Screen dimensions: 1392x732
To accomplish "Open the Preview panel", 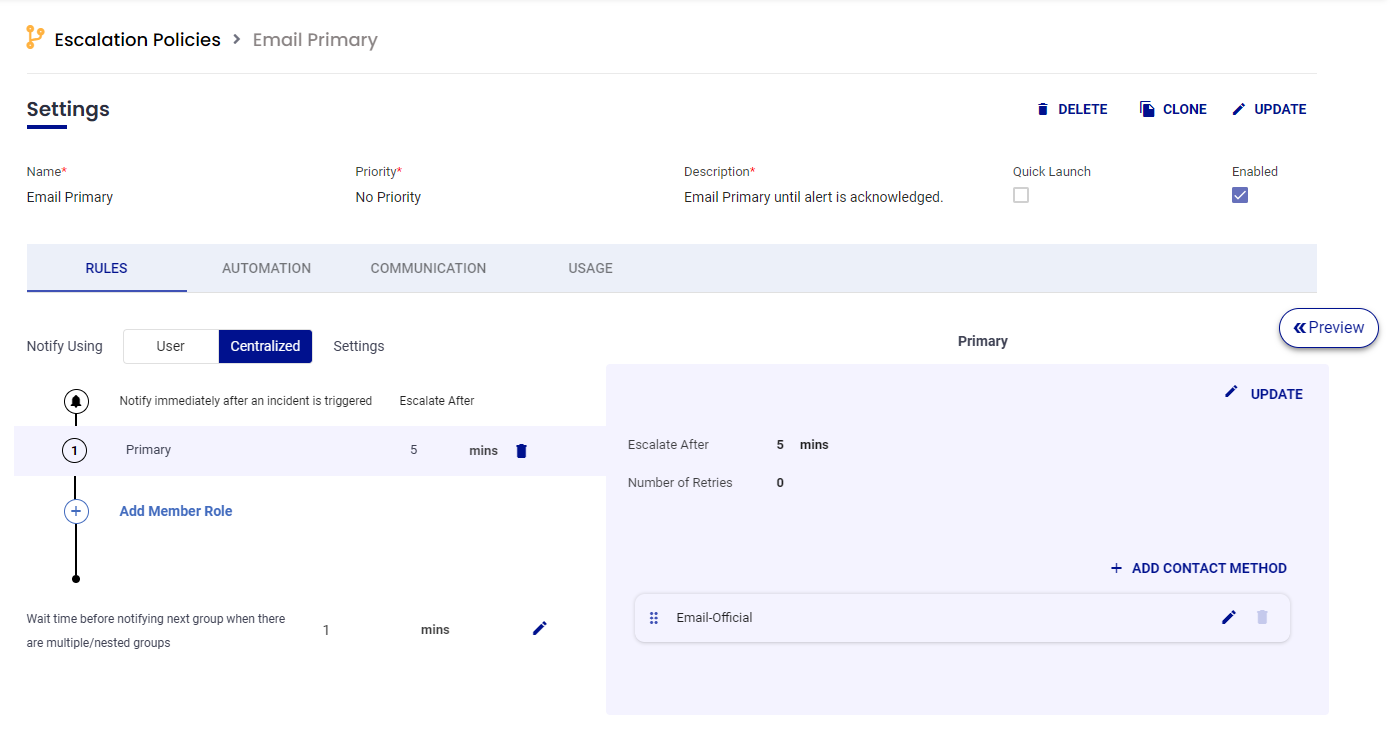I will coord(1328,328).
